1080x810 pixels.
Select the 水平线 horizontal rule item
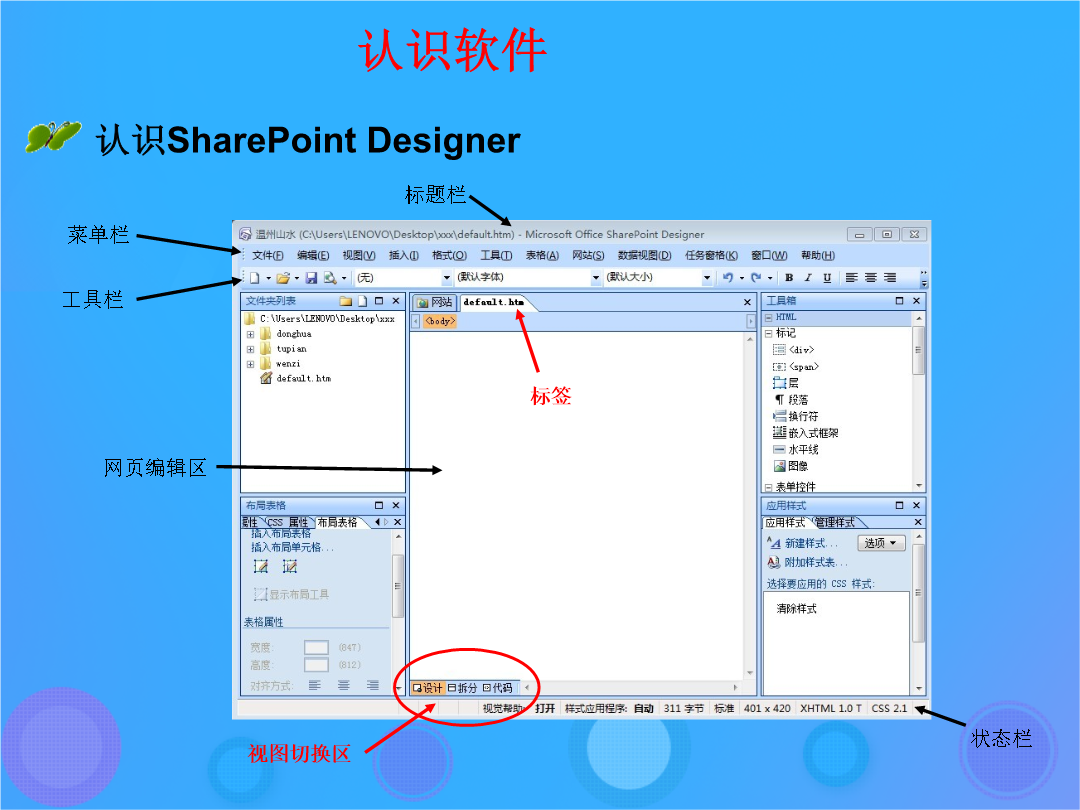[x=796, y=450]
